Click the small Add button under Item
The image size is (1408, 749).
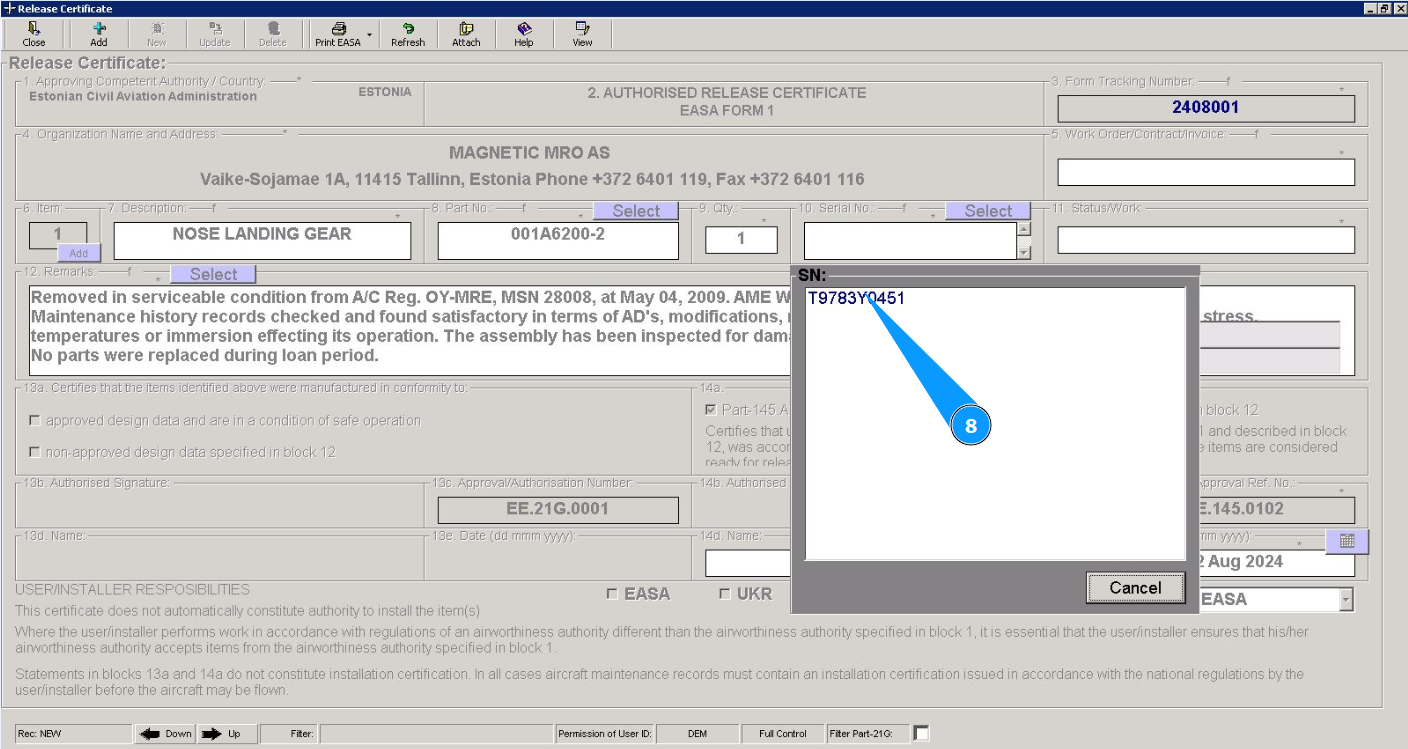[78, 254]
